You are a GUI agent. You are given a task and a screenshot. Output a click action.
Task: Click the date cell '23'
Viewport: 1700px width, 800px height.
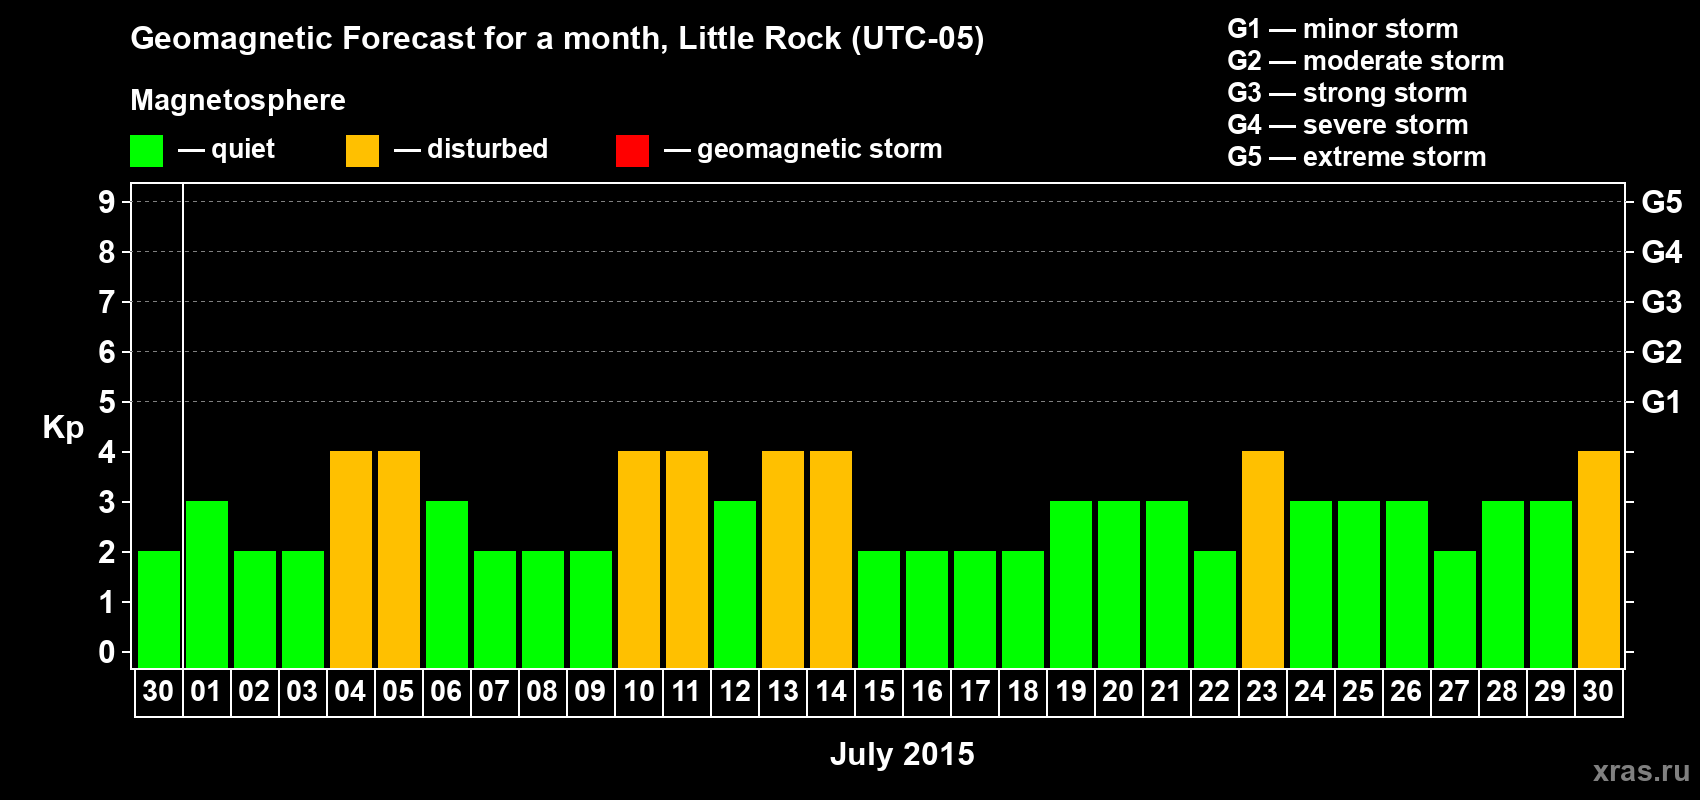pyautogui.click(x=1262, y=692)
